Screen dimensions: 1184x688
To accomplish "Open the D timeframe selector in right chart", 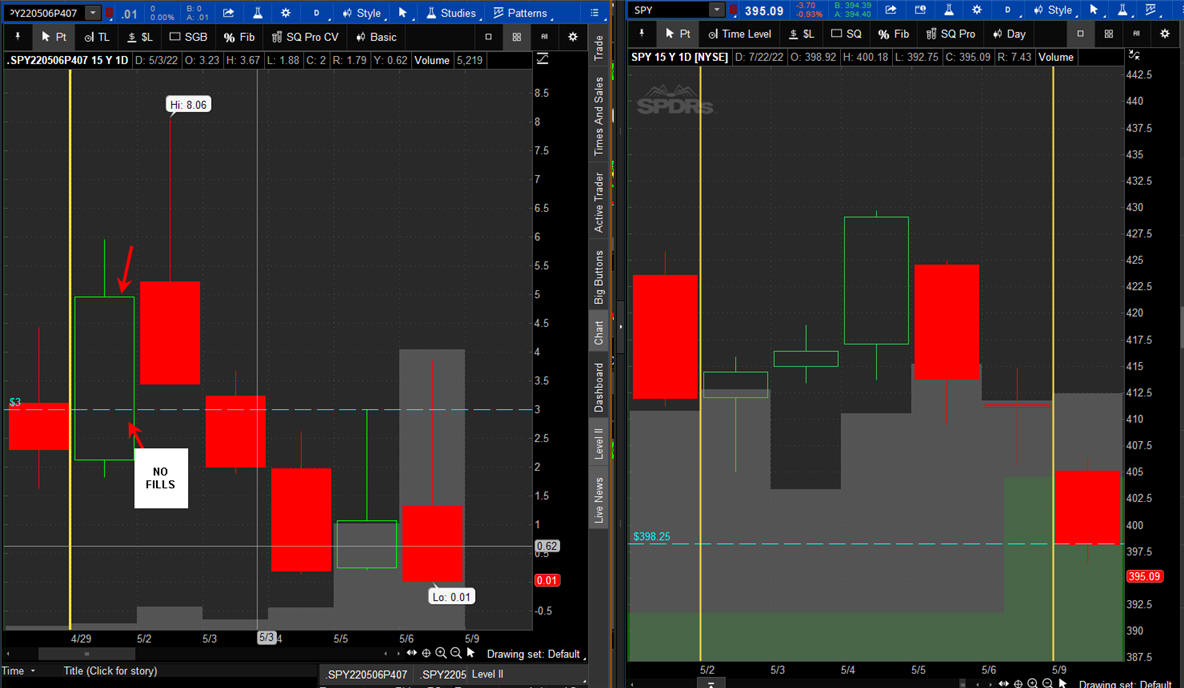I will (1007, 10).
